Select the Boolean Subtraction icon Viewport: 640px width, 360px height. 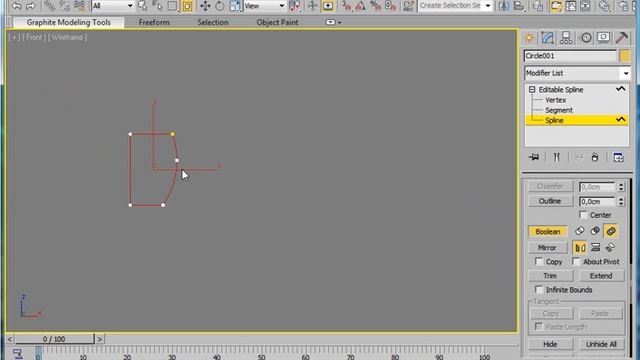(595, 231)
